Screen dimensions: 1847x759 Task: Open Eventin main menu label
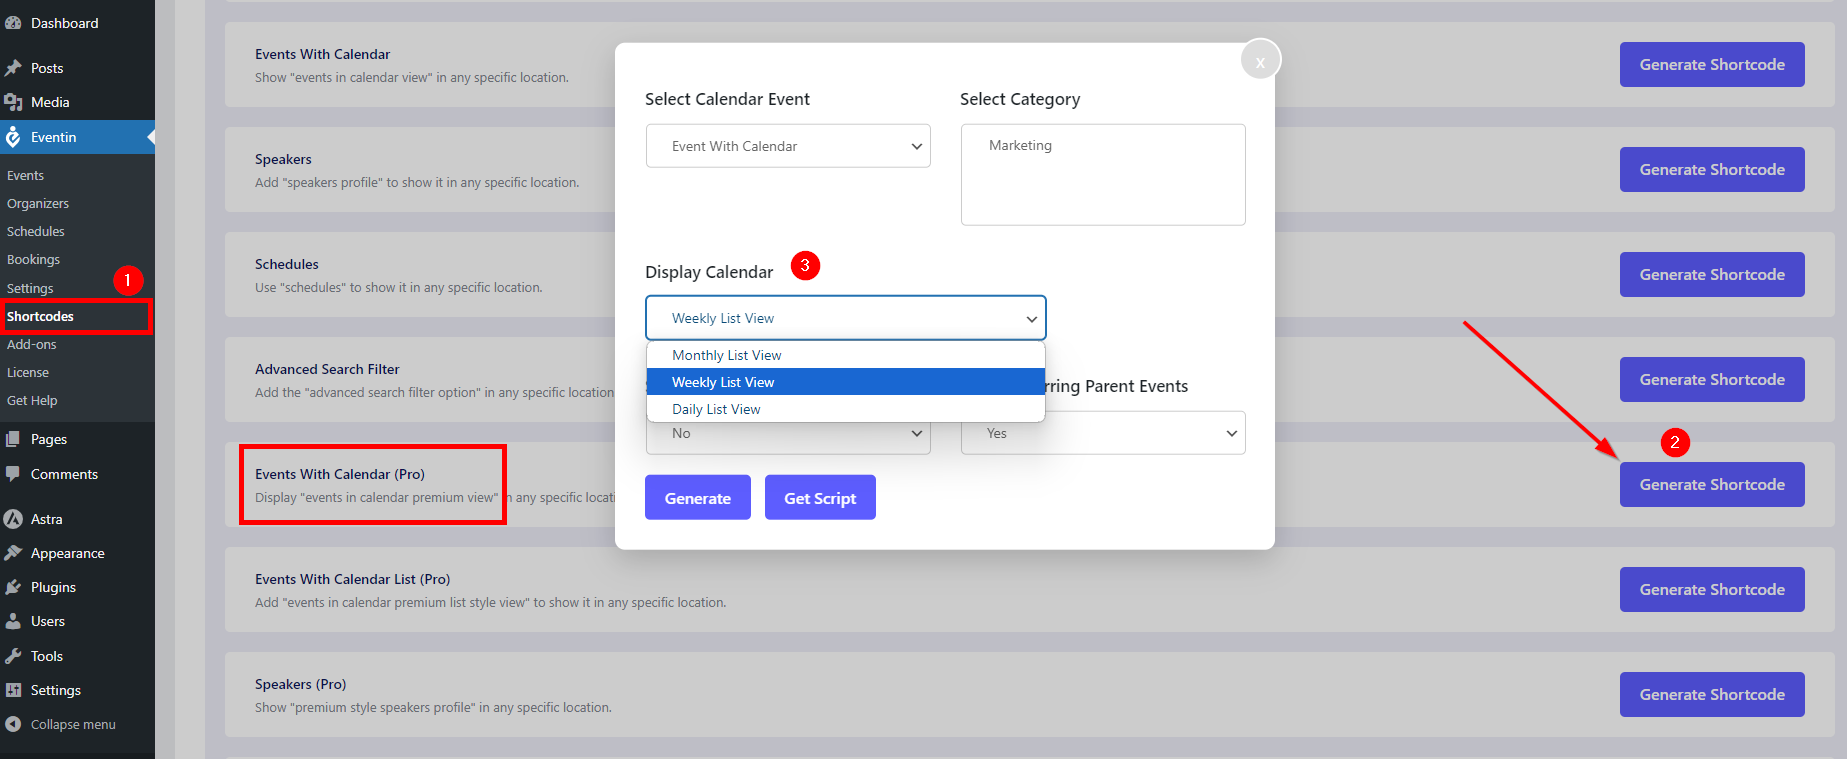[x=54, y=137]
